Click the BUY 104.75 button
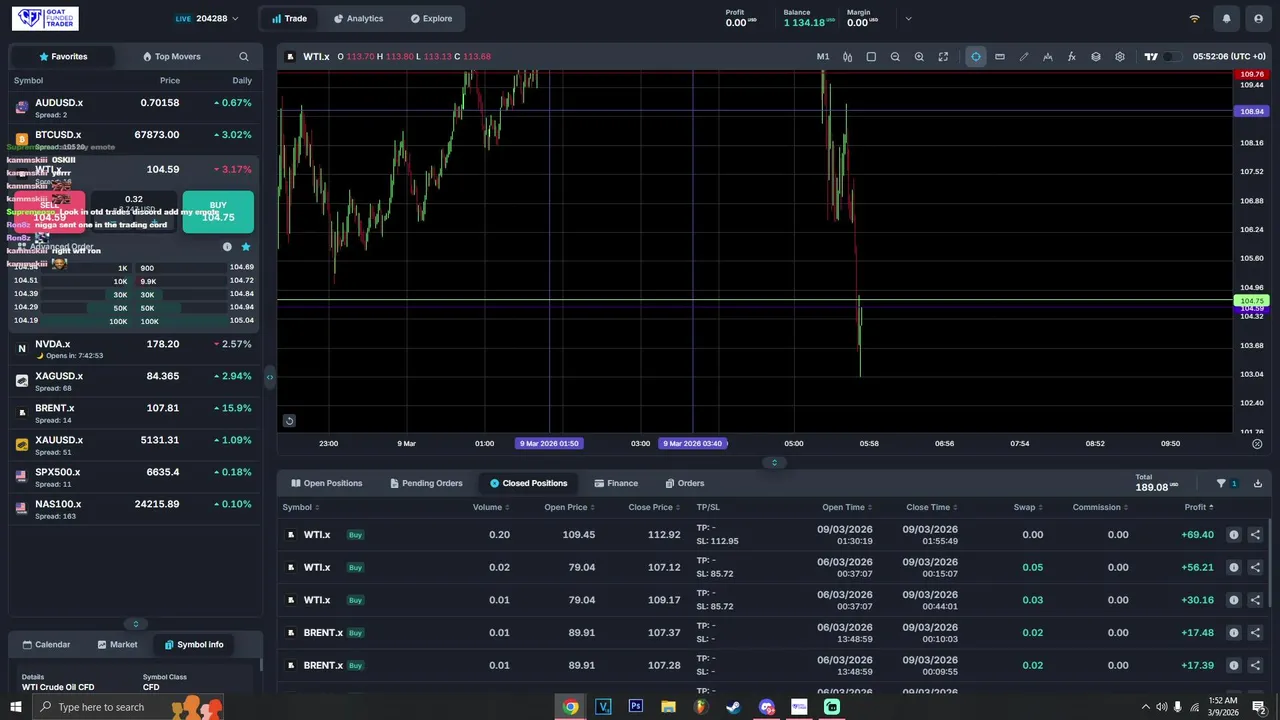Viewport: 1280px width, 720px height. tap(218, 211)
